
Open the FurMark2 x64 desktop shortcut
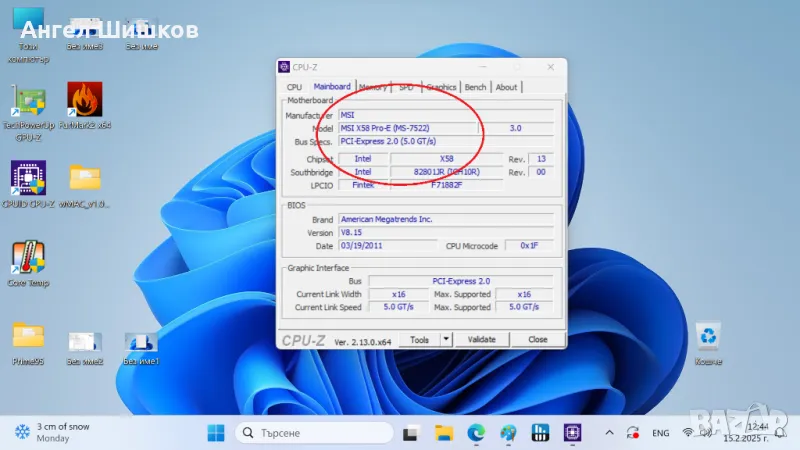coord(85,100)
